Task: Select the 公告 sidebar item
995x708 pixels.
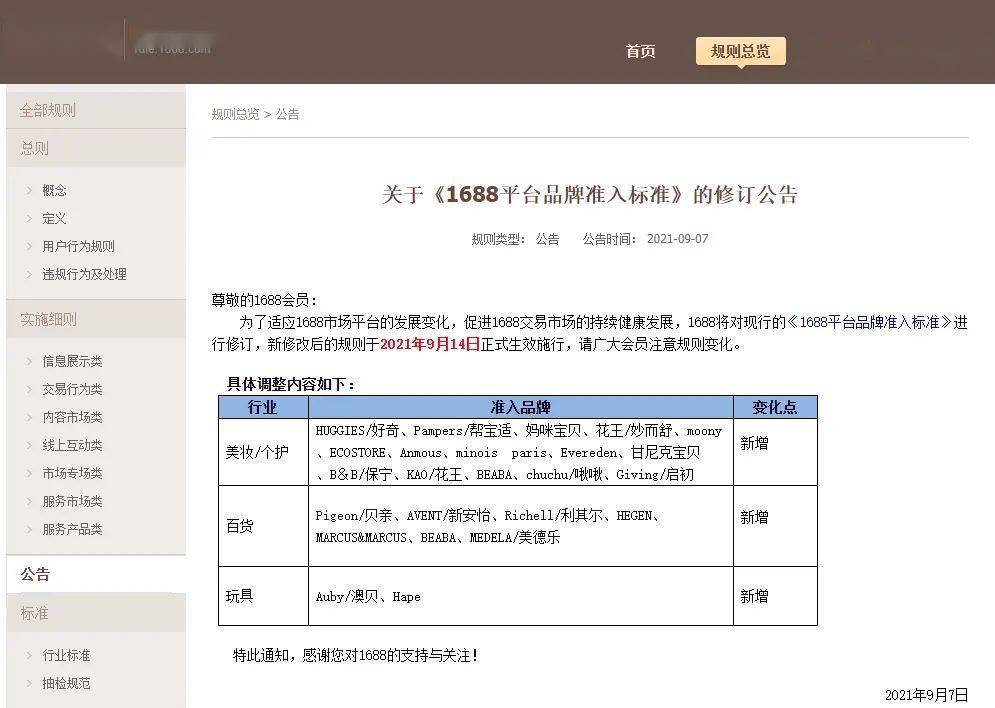Action: (x=96, y=574)
